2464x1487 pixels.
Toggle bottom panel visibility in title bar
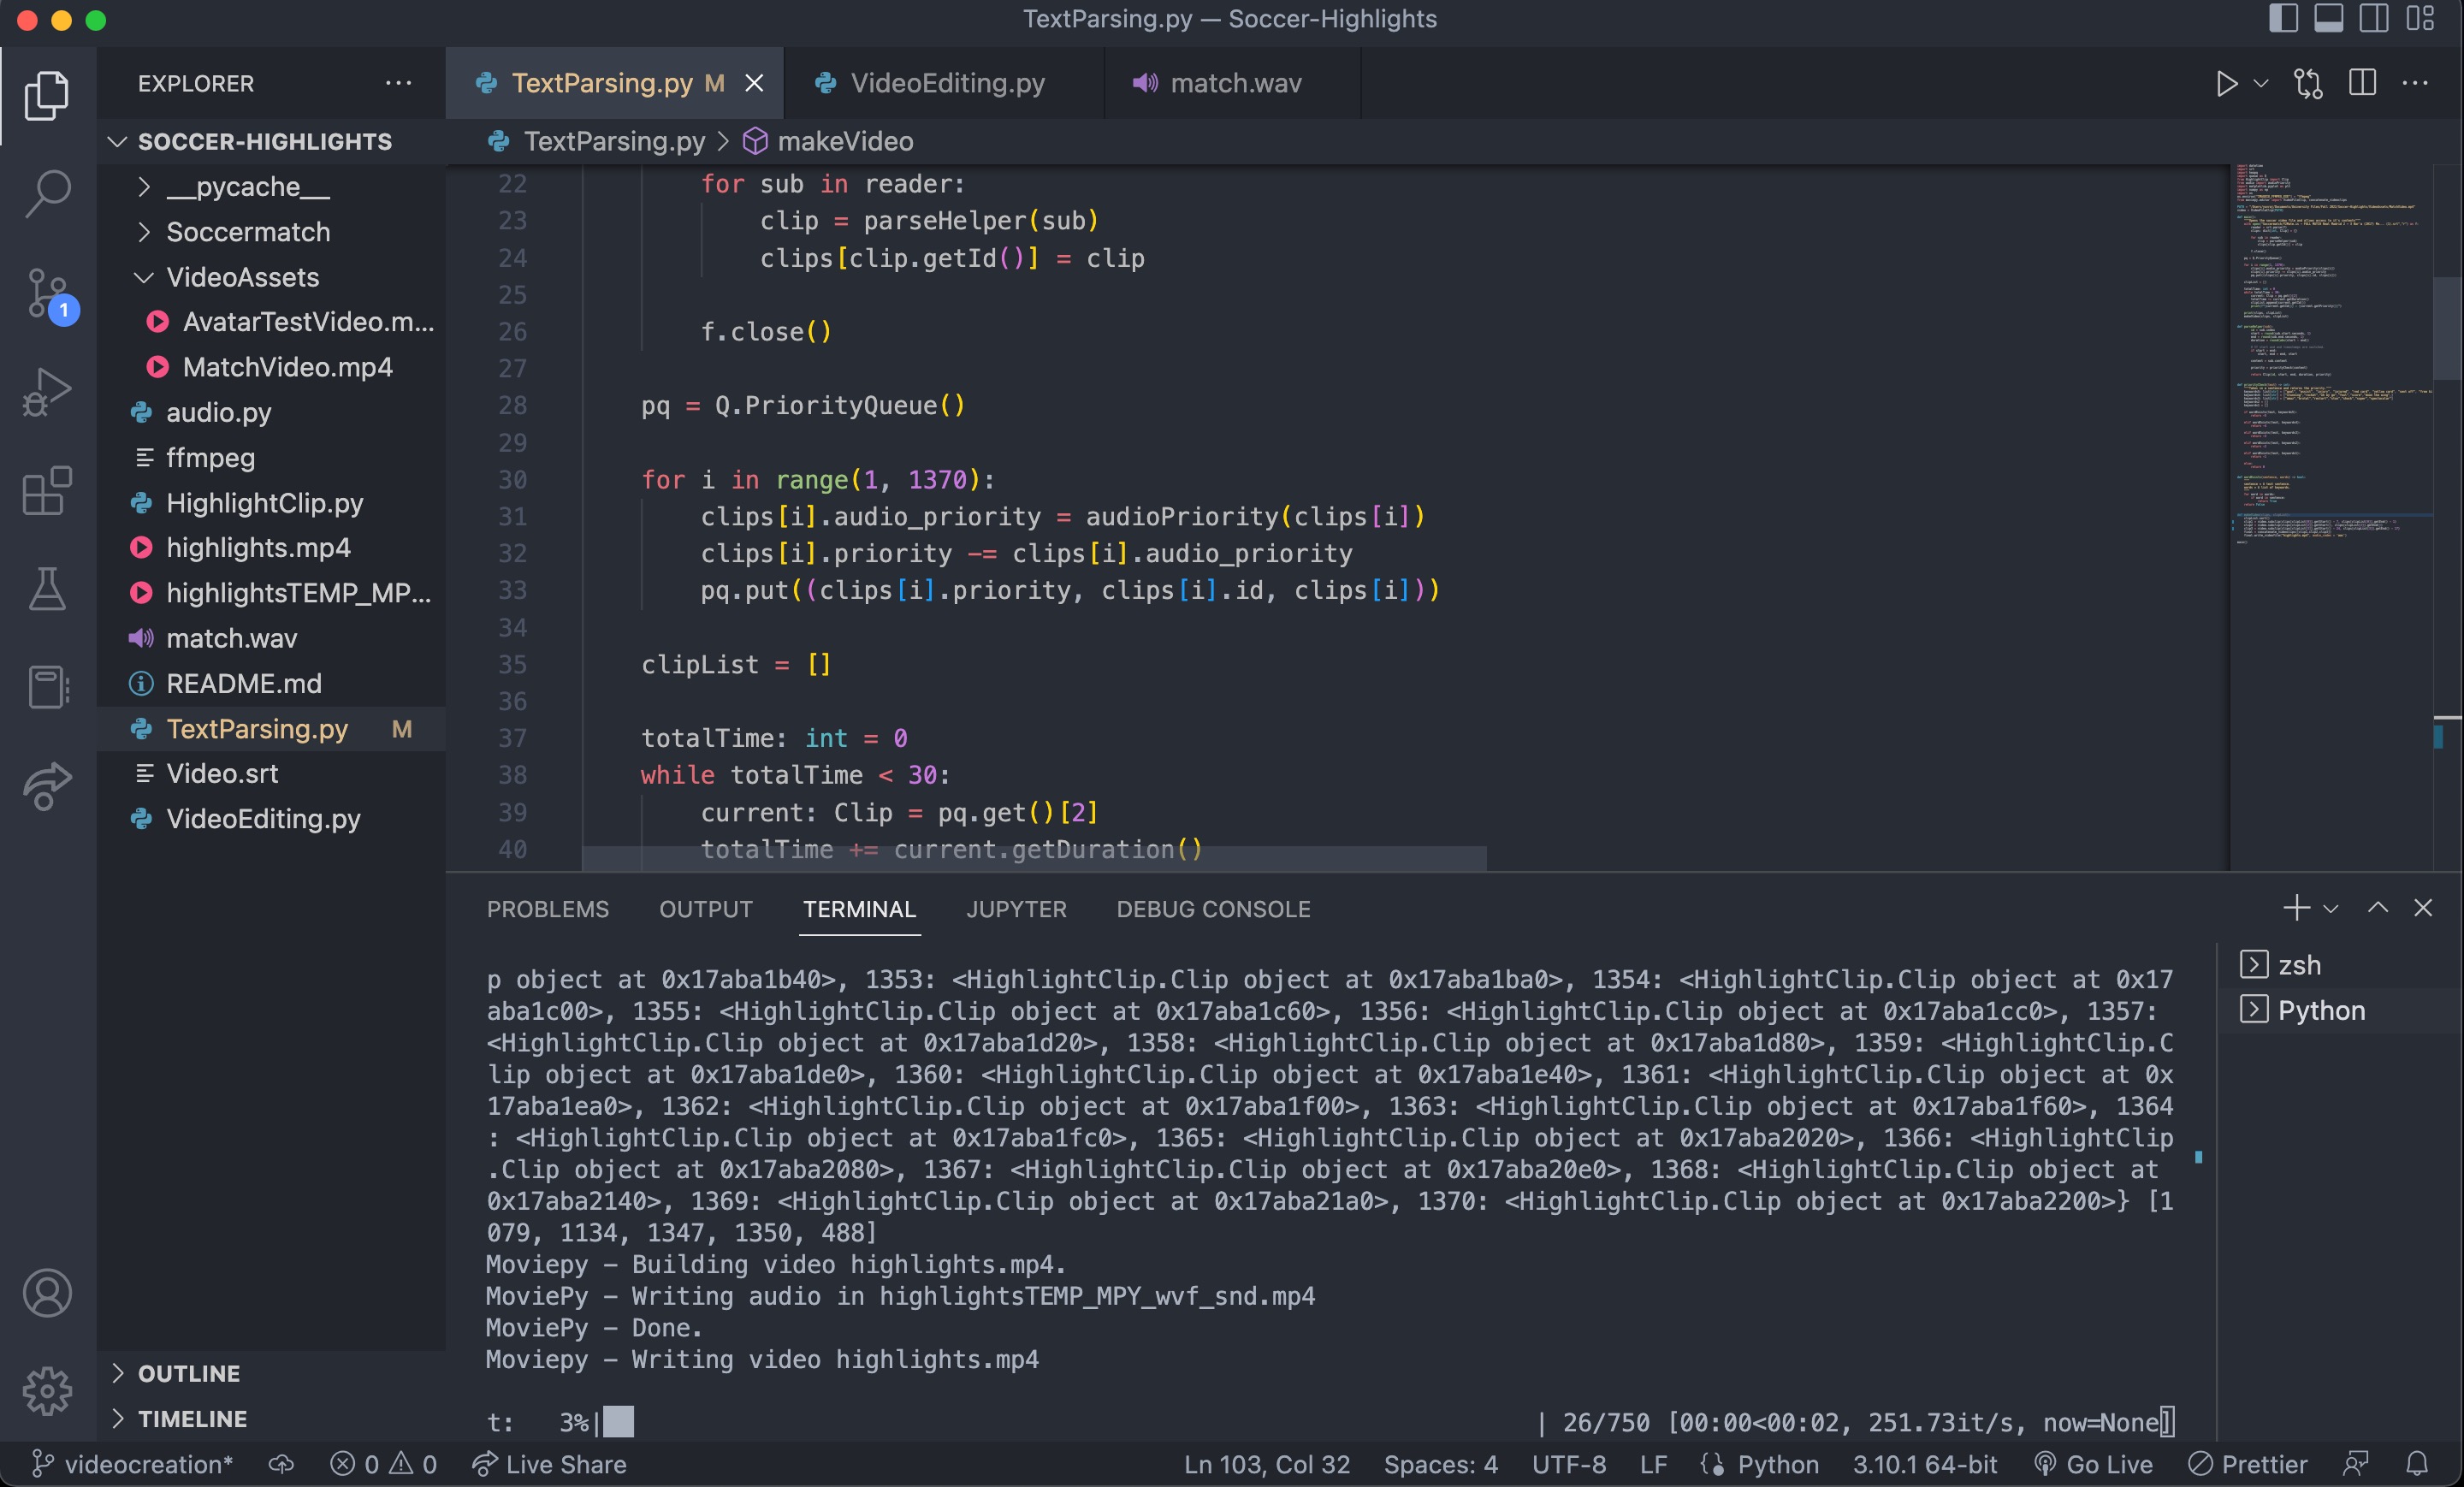click(2329, 19)
